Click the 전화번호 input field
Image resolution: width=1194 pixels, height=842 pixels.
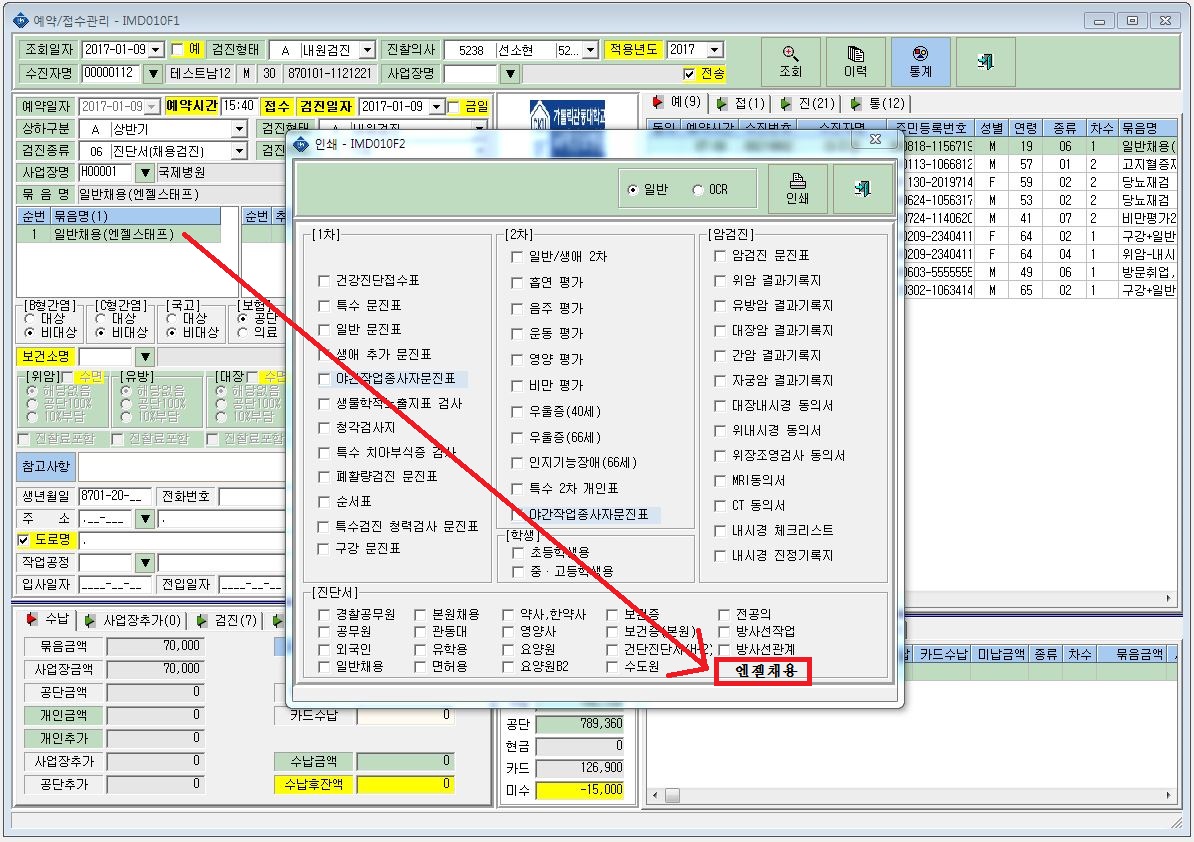point(251,497)
